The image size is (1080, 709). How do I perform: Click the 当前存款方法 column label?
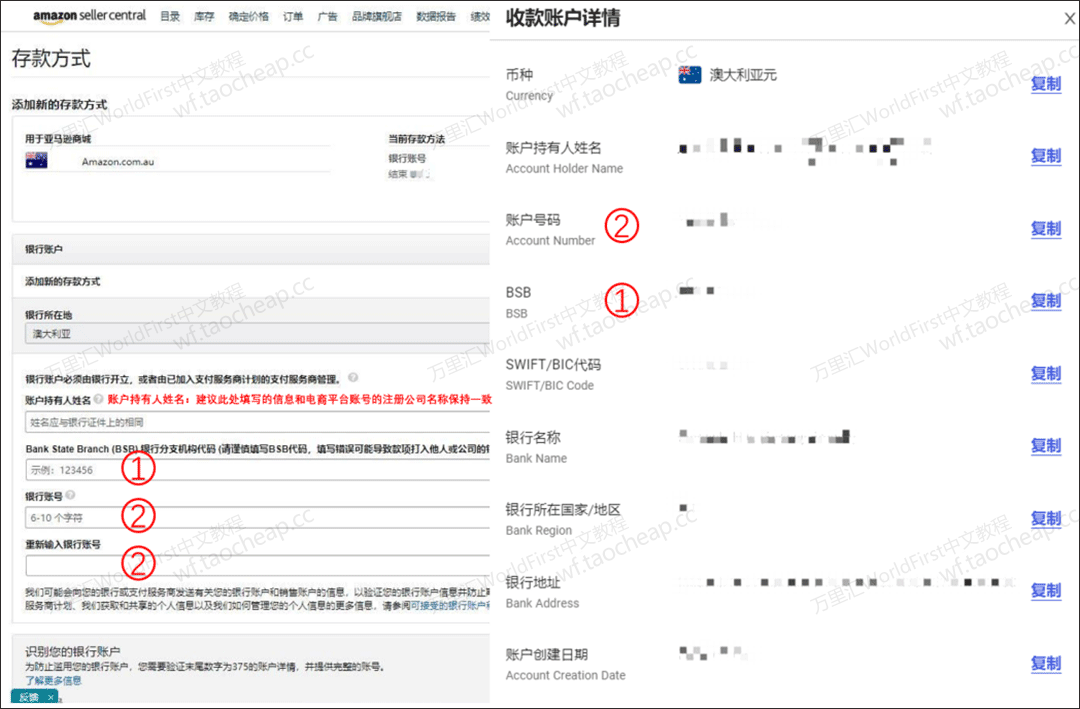click(417, 138)
